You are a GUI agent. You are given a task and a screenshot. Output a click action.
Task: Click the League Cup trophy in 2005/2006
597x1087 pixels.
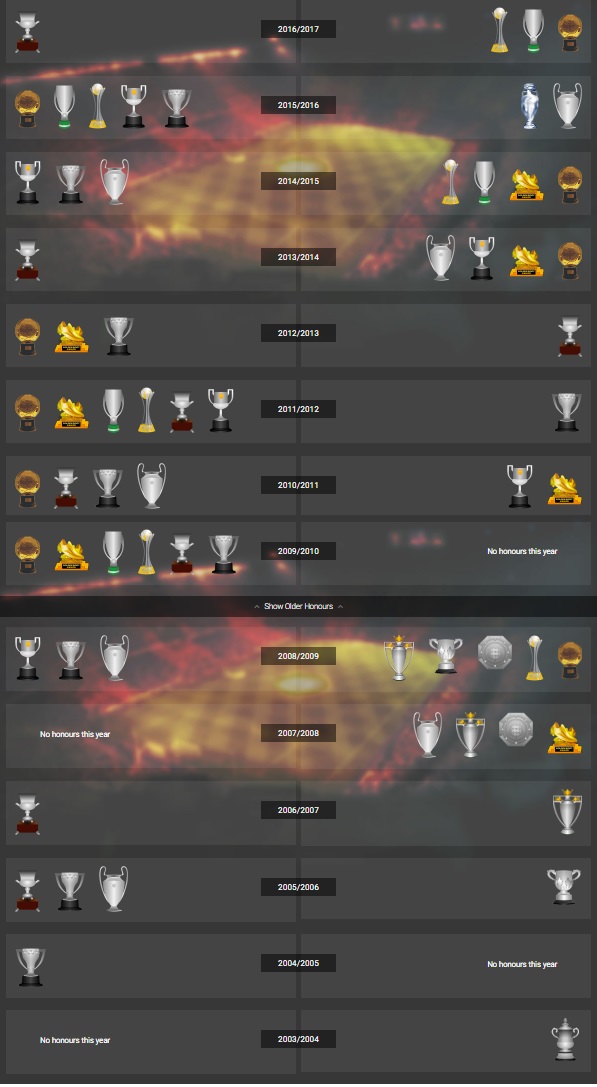pyautogui.click(x=564, y=886)
